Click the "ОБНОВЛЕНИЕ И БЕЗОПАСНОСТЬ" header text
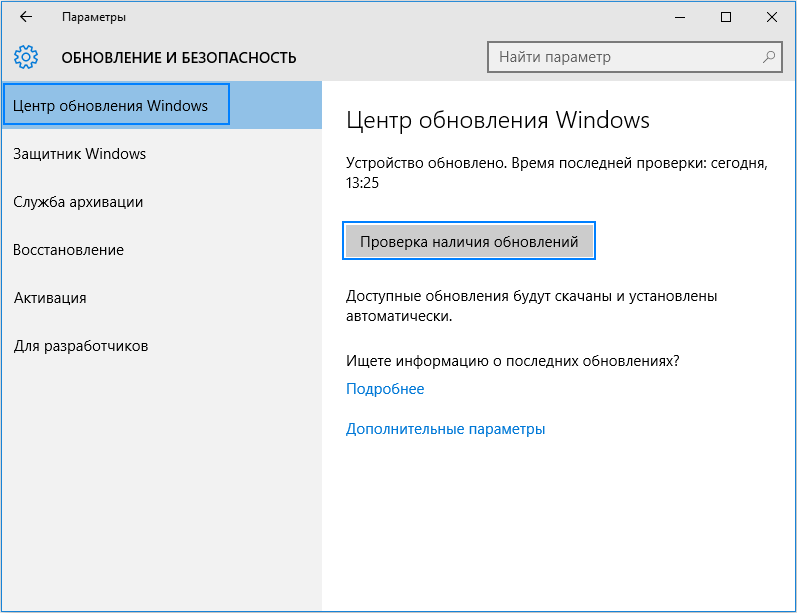 [179, 57]
